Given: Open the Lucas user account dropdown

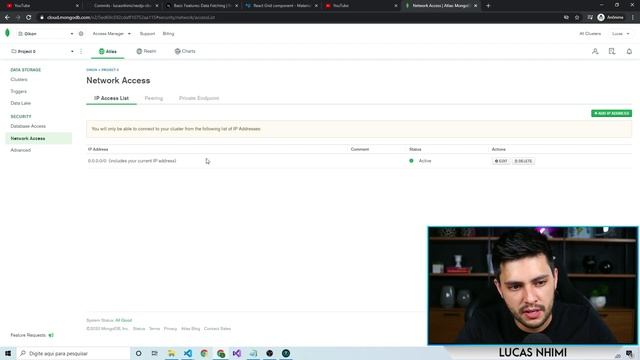Looking at the screenshot, I should (620, 33).
